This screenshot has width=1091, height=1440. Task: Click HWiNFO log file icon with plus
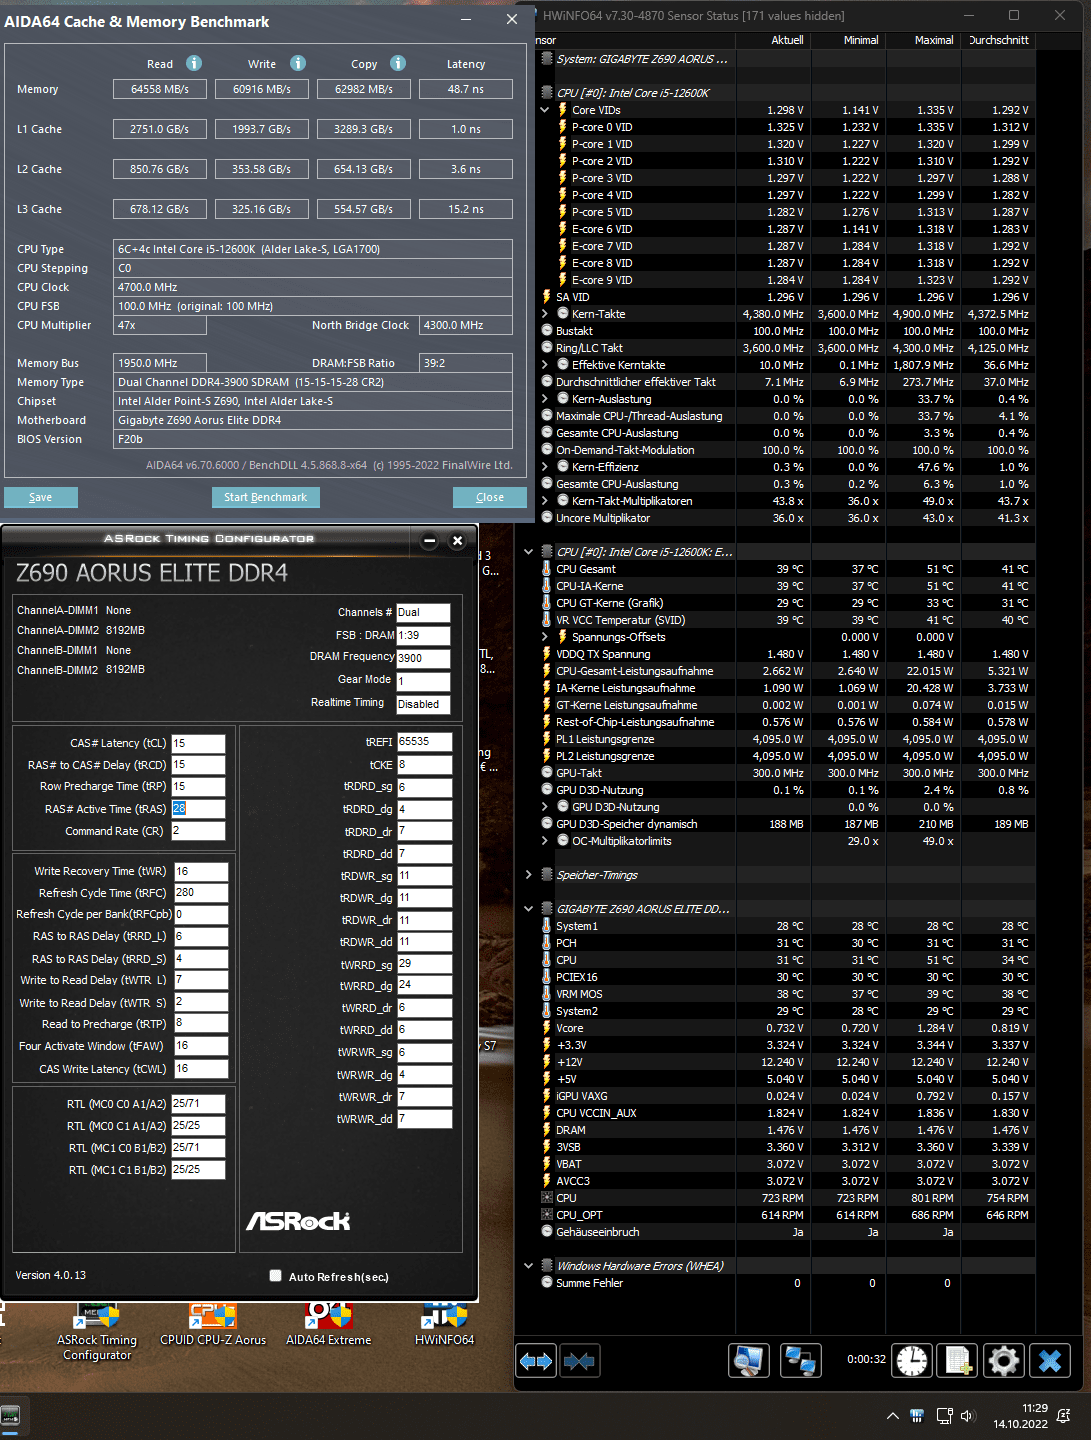(x=958, y=1360)
